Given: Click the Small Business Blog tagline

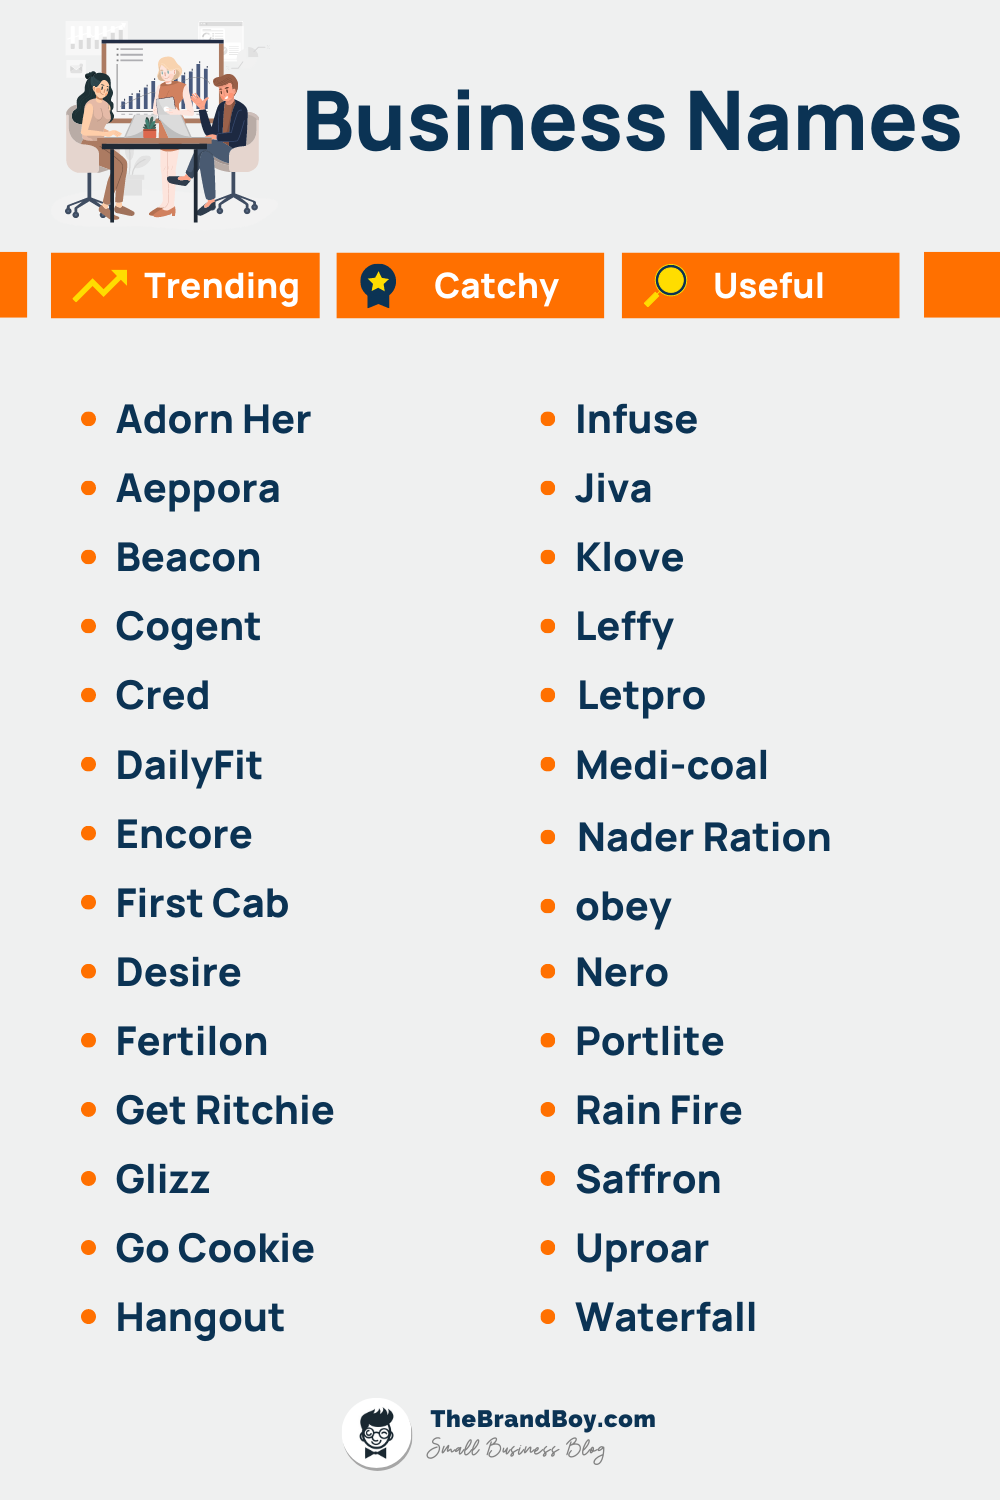Looking at the screenshot, I should point(516,1450).
